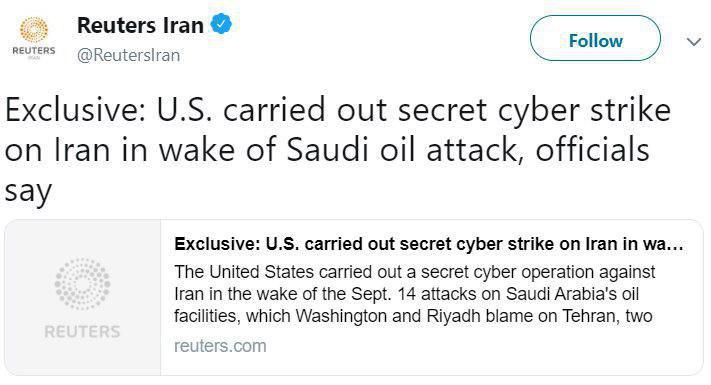
Task: Visit the @ReutersIran handle
Action: tap(129, 55)
